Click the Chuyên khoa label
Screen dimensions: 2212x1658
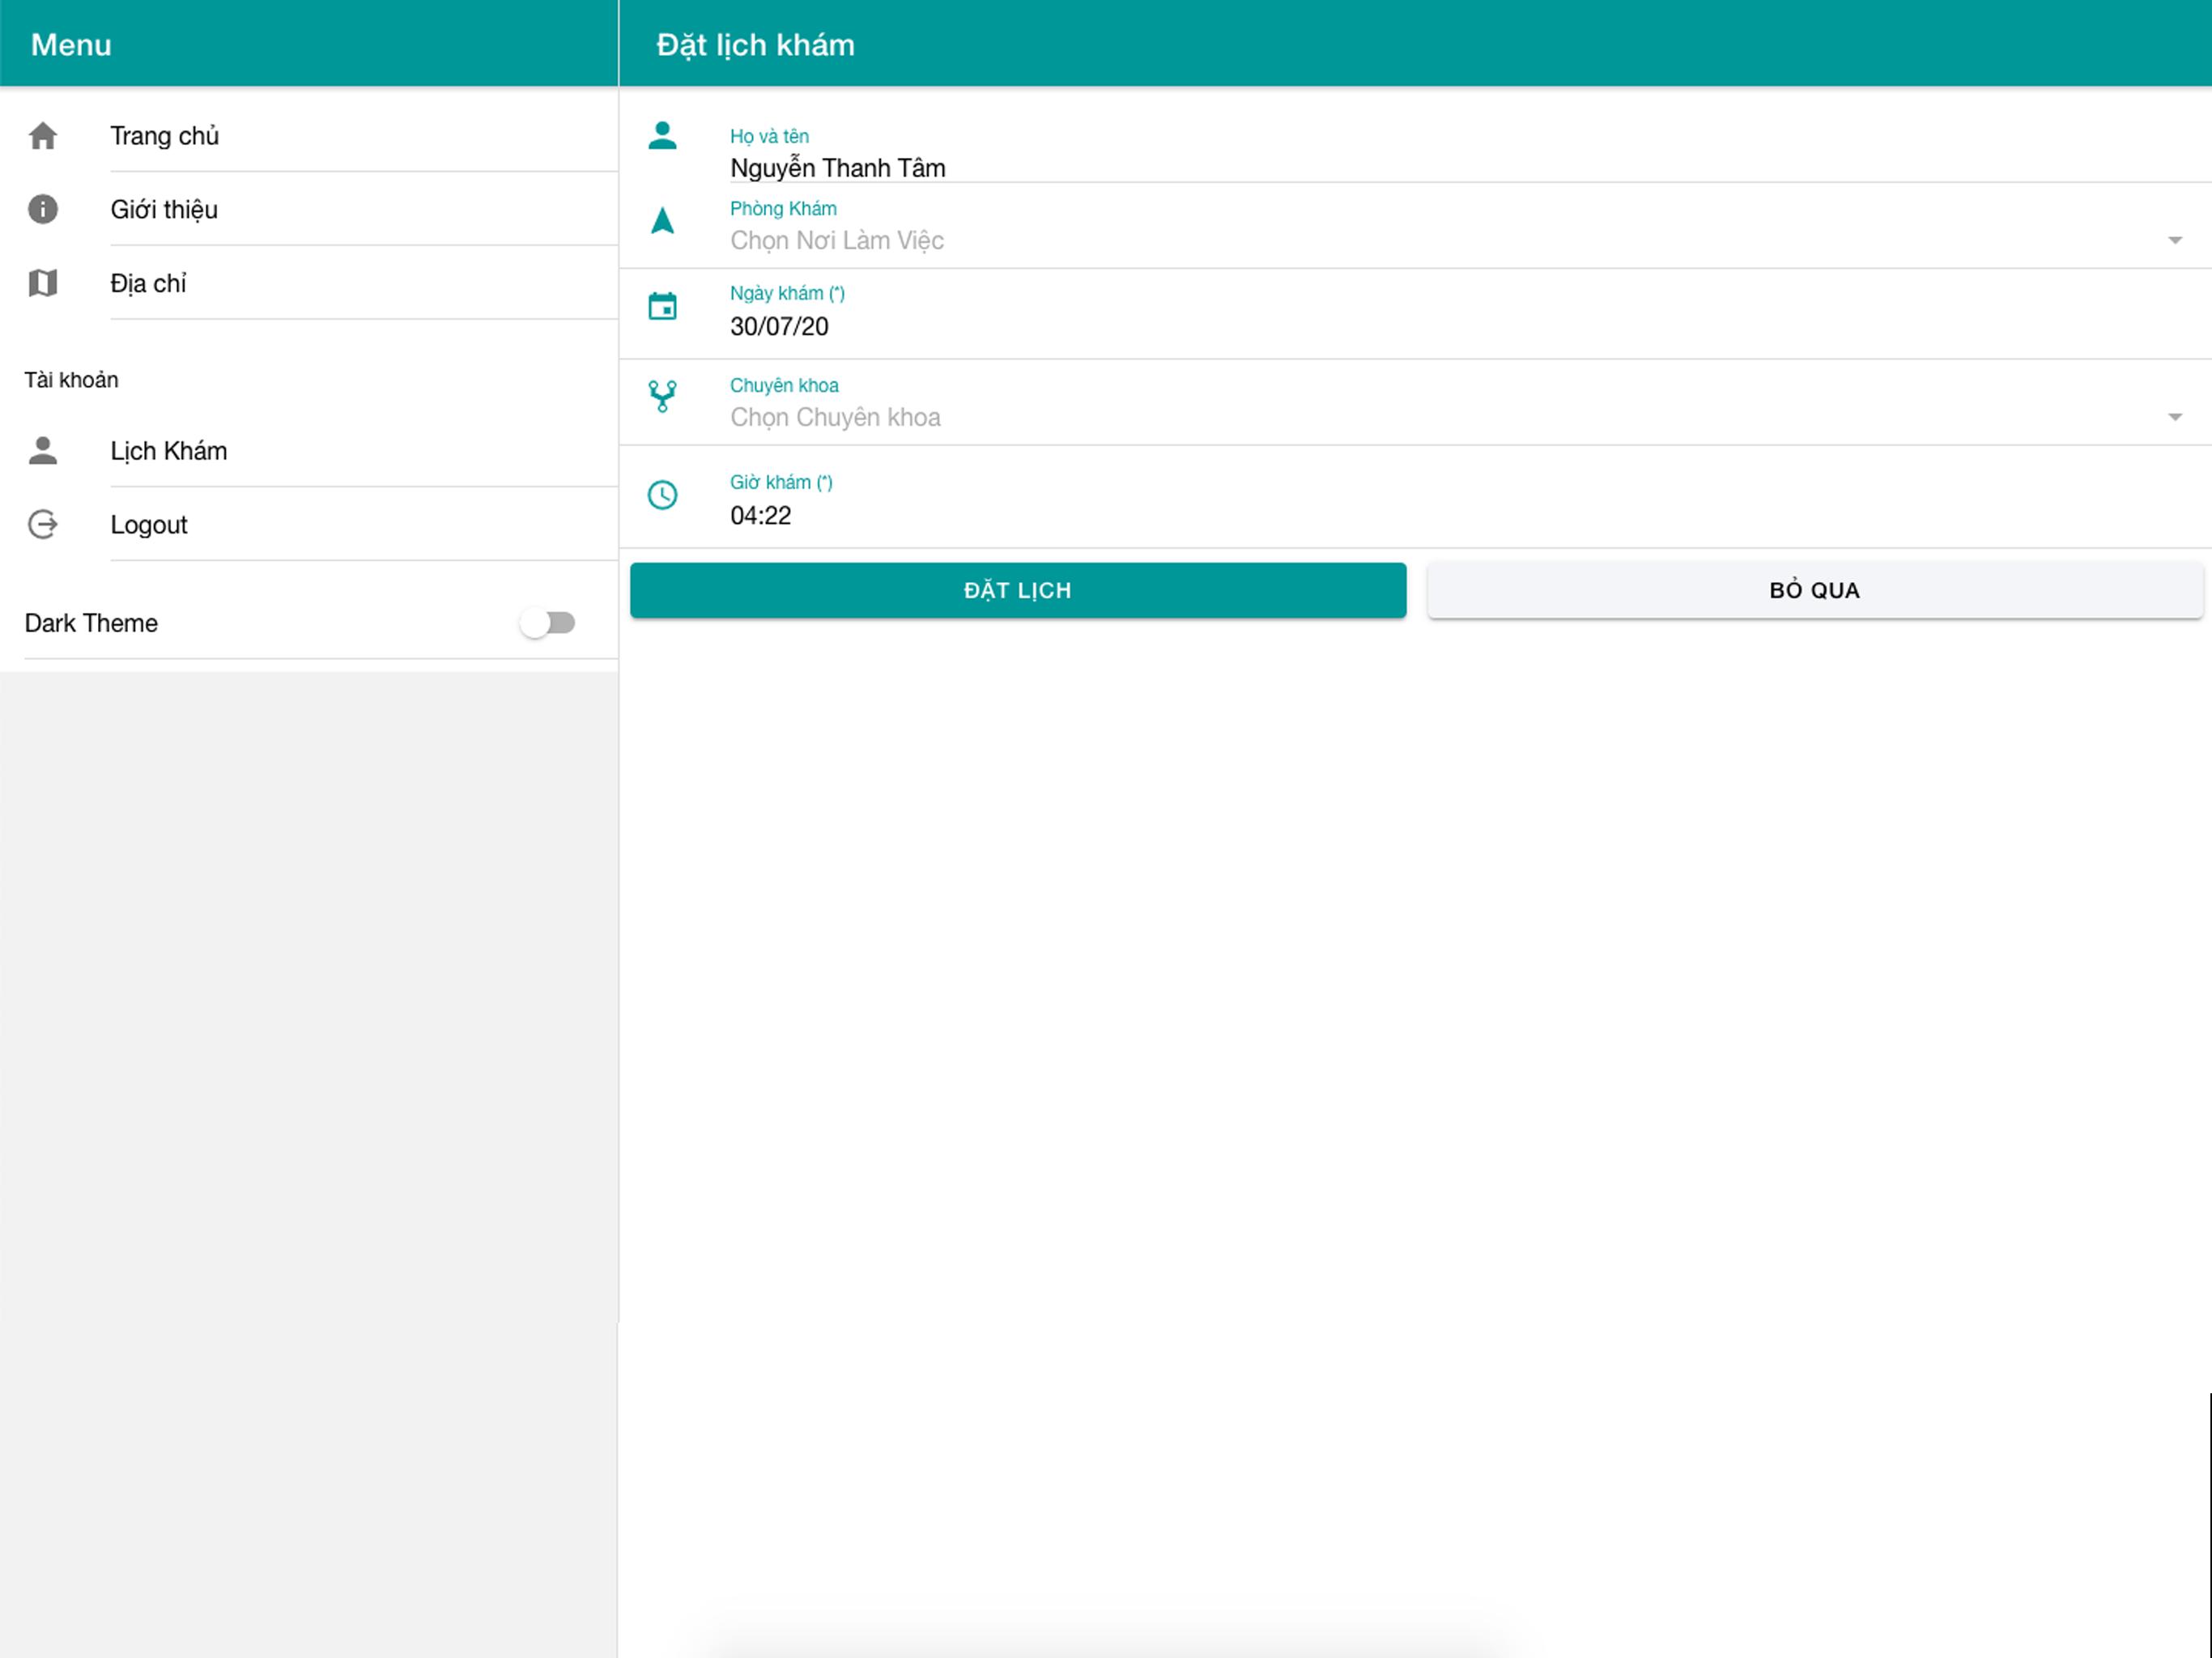(784, 385)
